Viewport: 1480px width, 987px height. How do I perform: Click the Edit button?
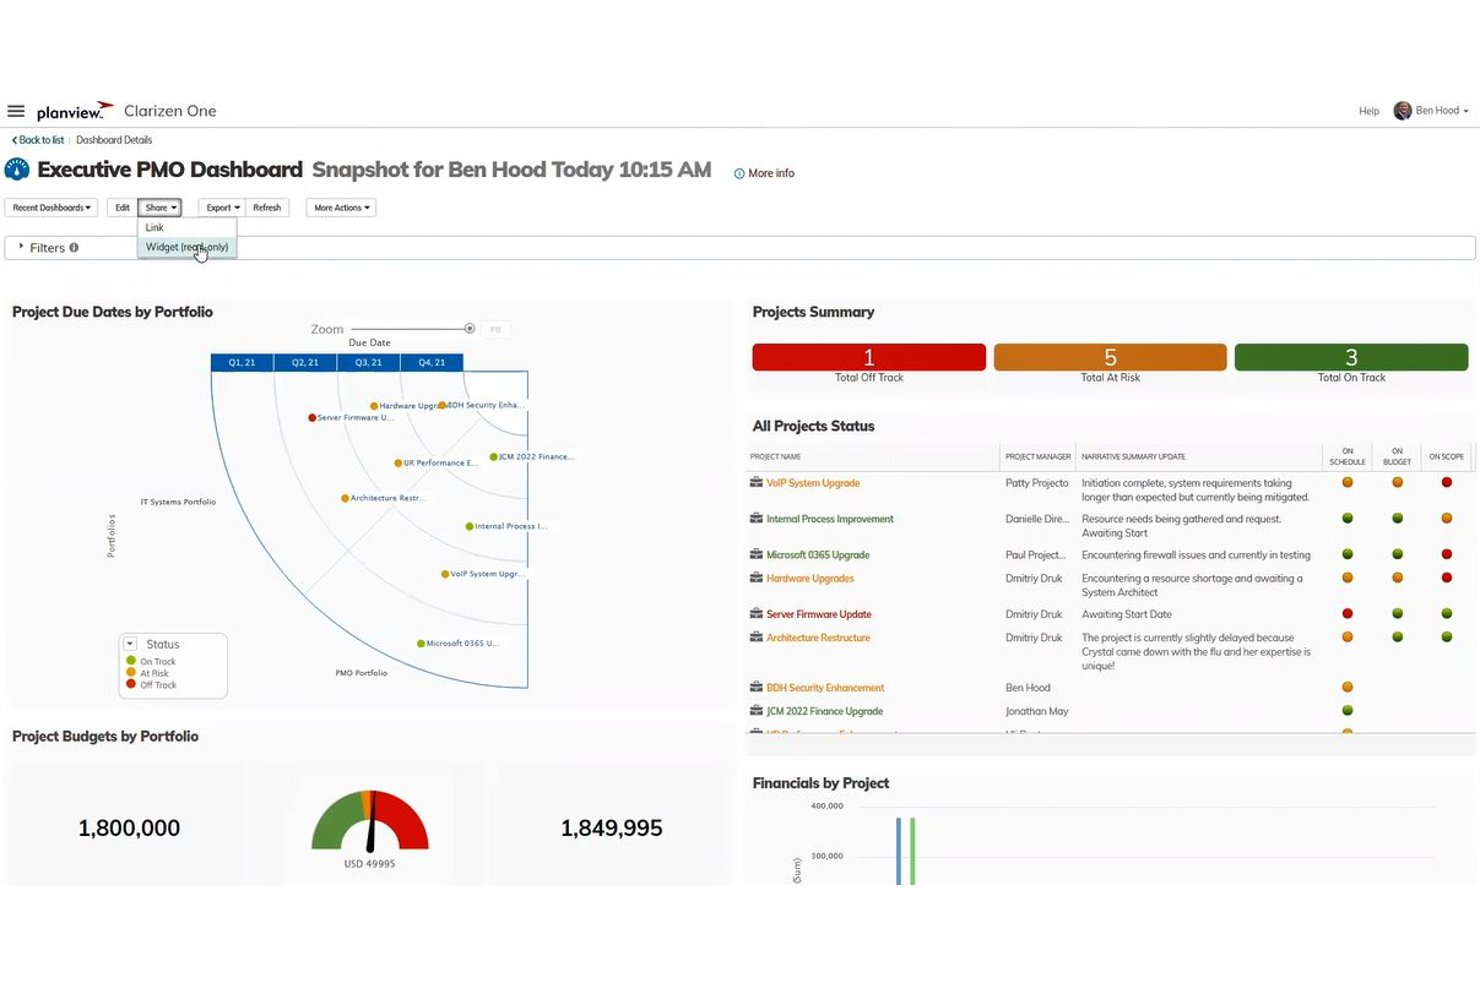pyautogui.click(x=122, y=208)
